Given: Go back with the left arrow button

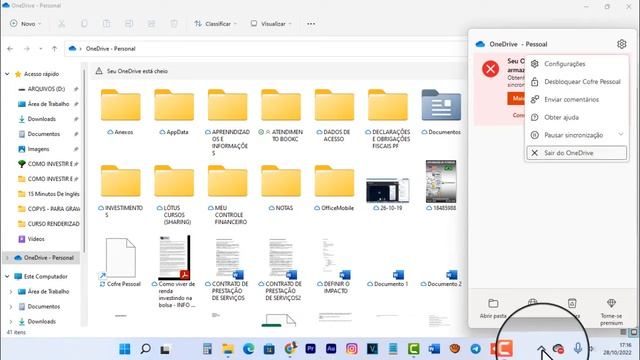Looking at the screenshot, I should pos(10,49).
